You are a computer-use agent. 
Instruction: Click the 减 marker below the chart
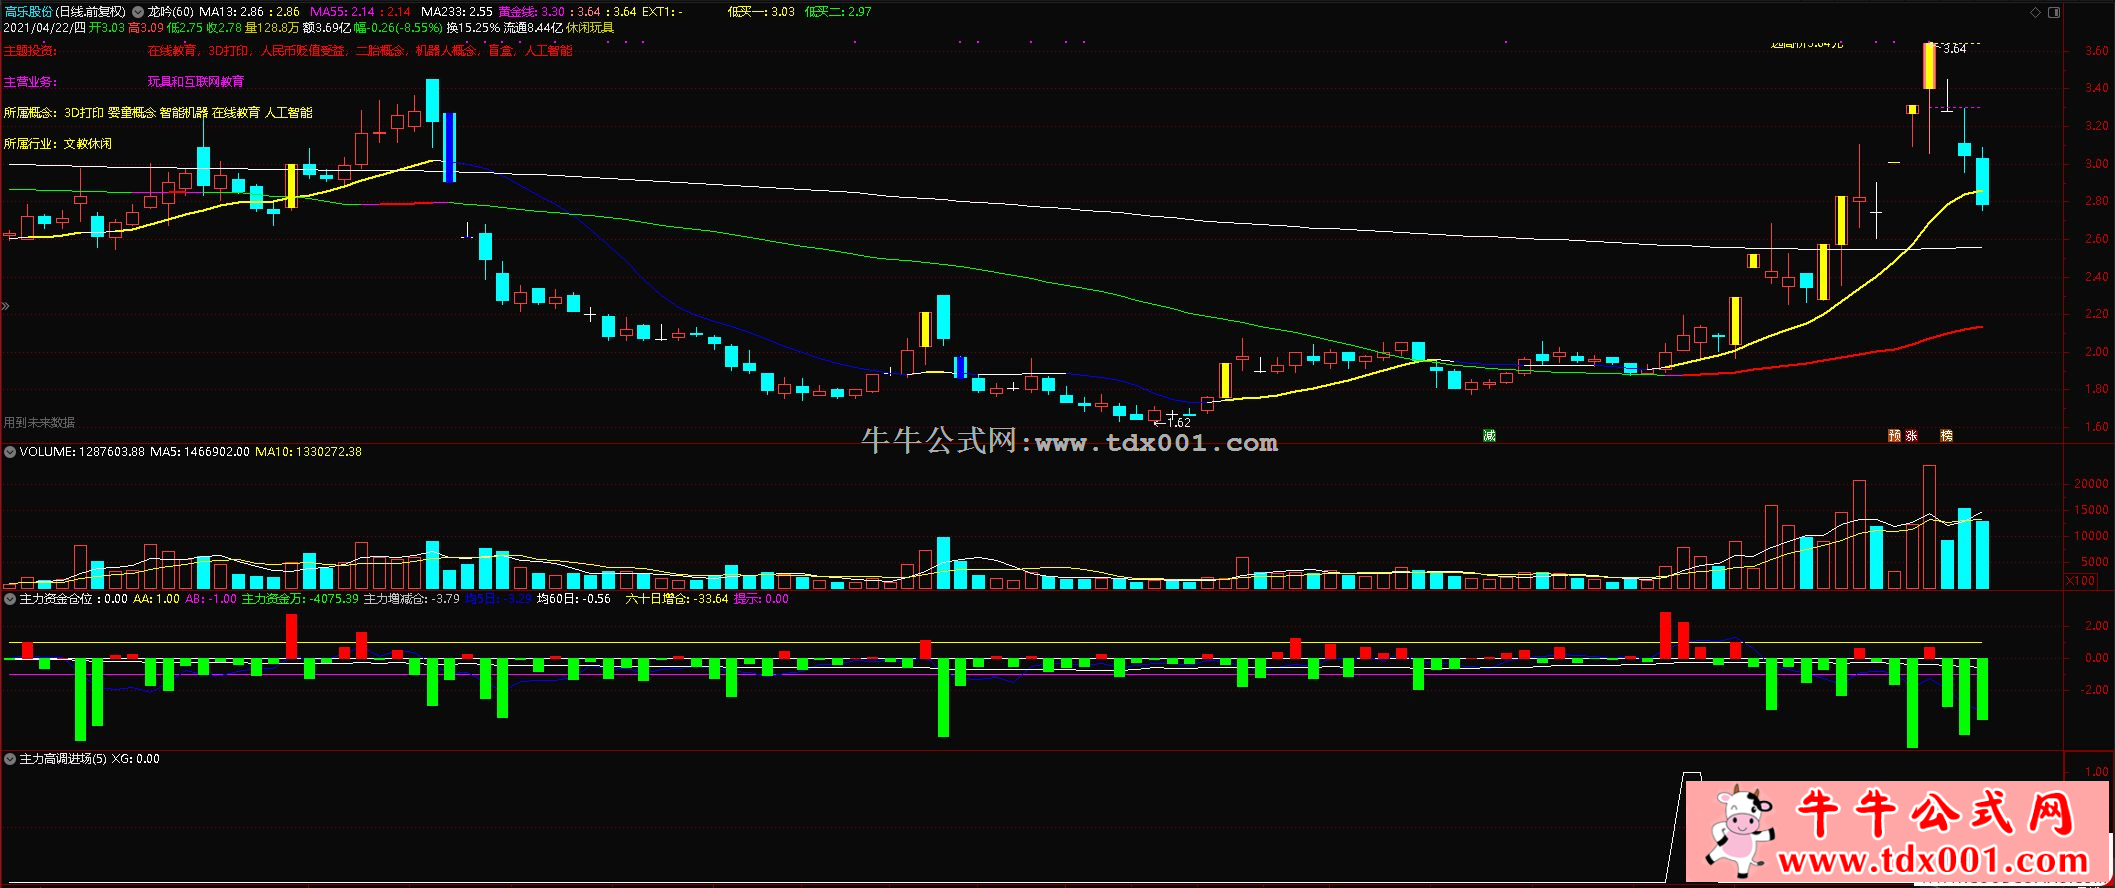(x=1489, y=435)
